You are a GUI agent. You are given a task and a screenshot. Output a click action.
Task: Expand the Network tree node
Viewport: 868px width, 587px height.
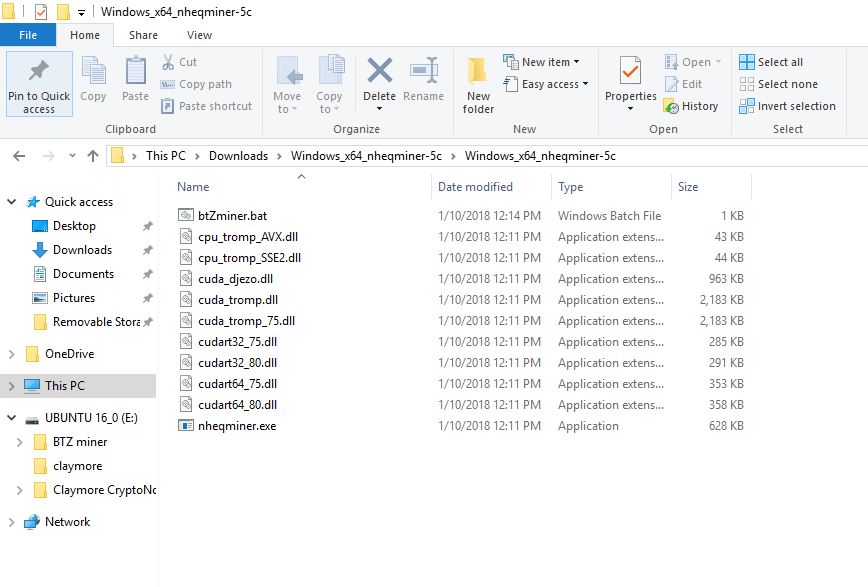[x=12, y=522]
